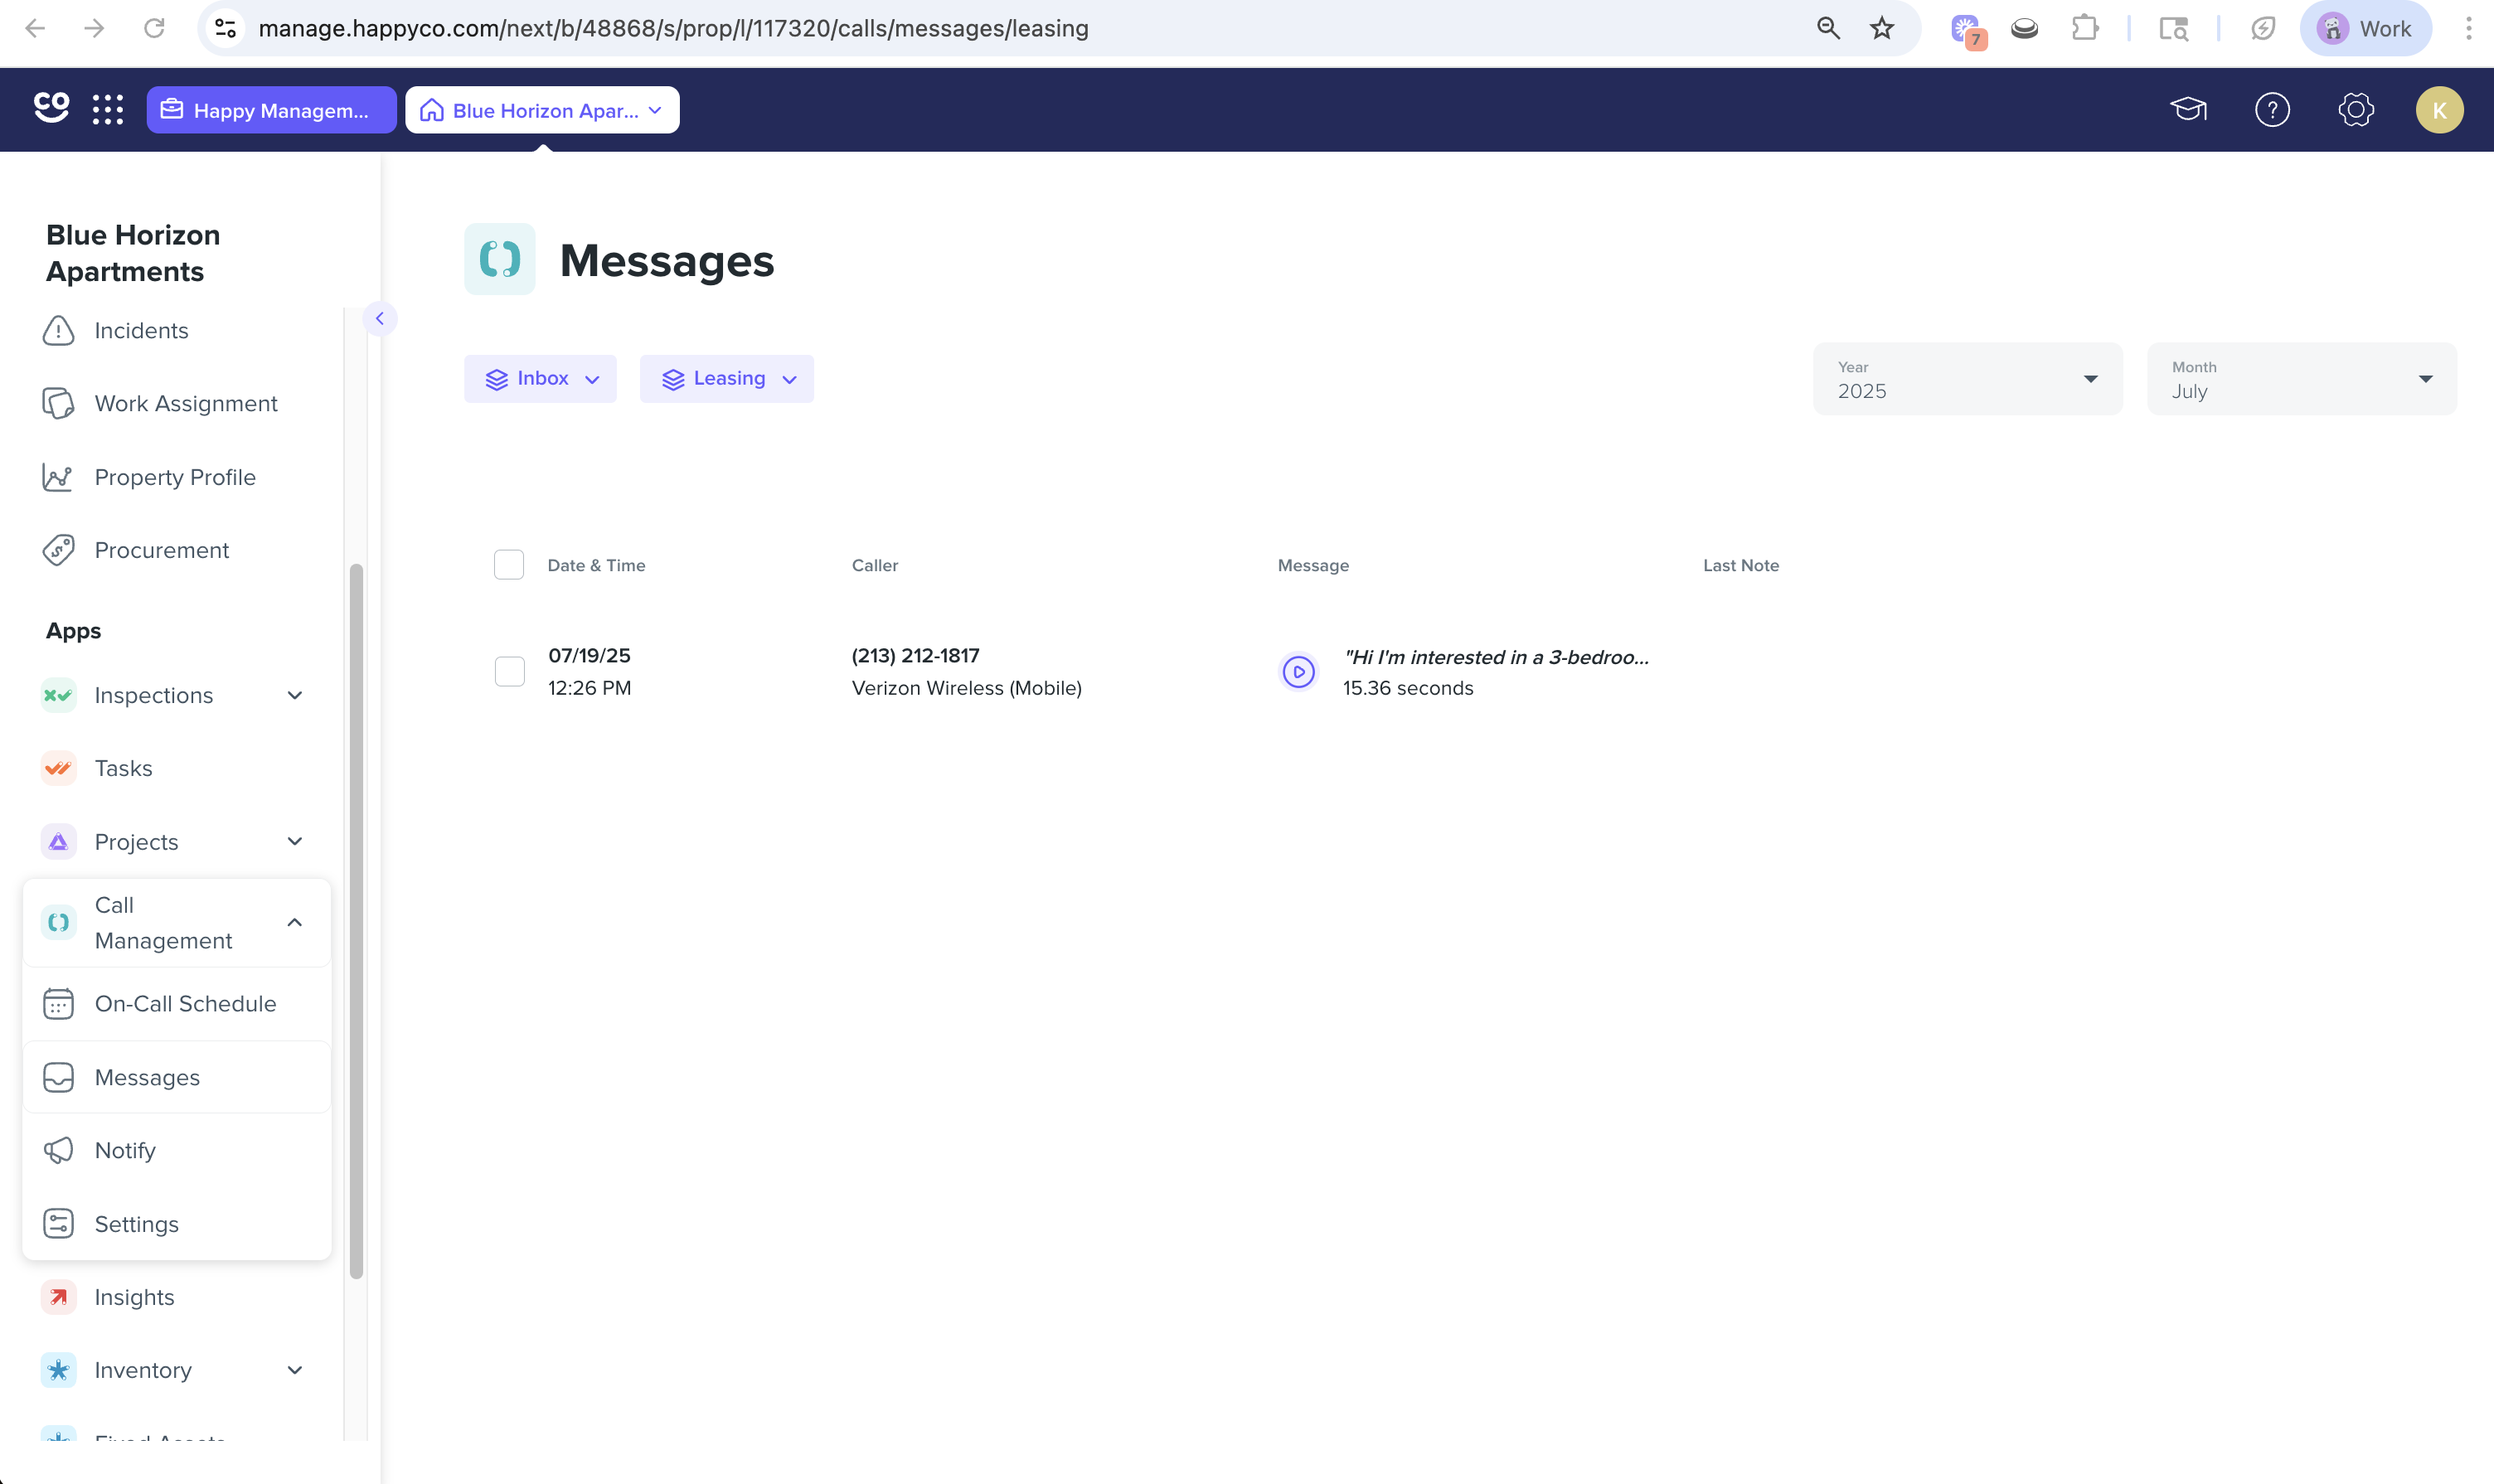Open the K user avatar menu
Screen dimensions: 2494x1484
(x=2439, y=109)
